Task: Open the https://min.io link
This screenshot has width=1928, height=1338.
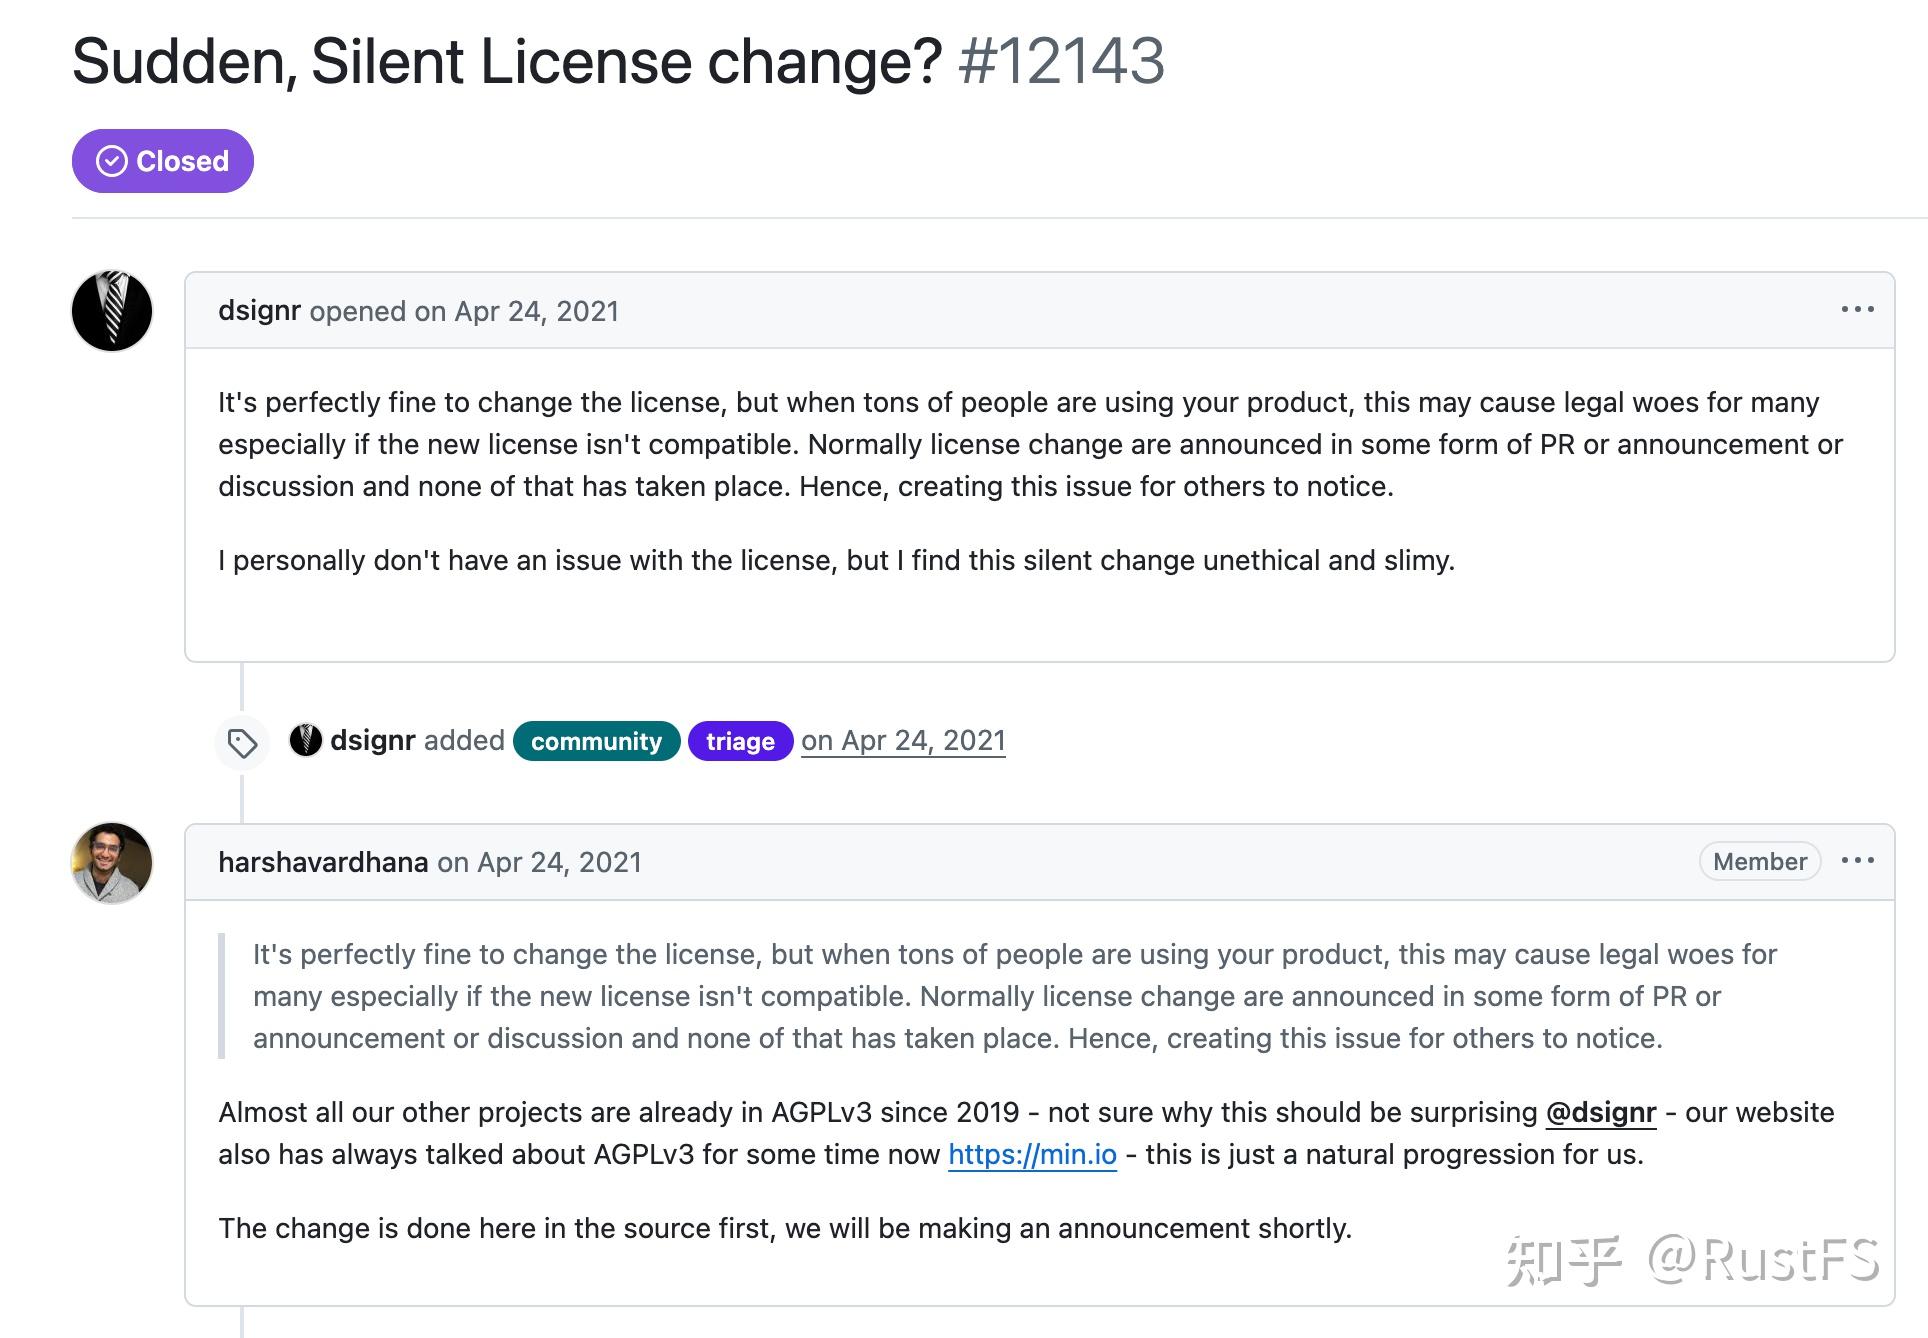Action: tap(1032, 1154)
